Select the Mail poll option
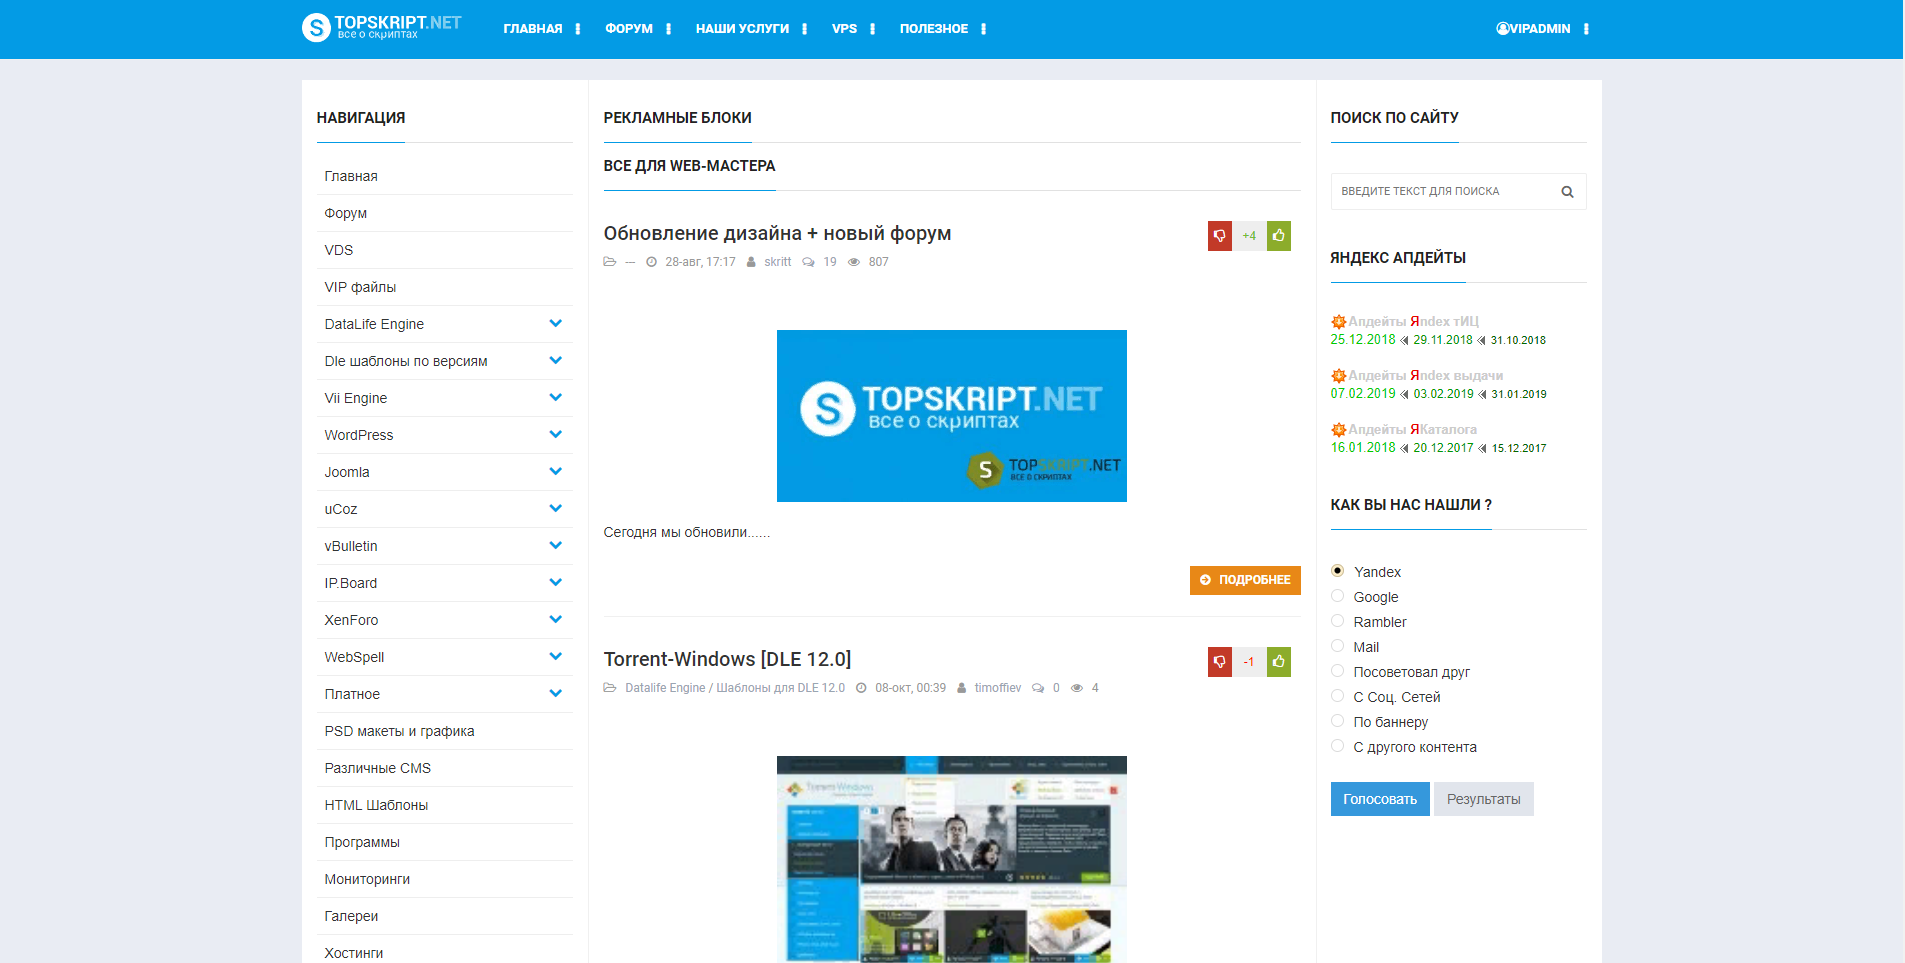1905x963 pixels. 1337,646
